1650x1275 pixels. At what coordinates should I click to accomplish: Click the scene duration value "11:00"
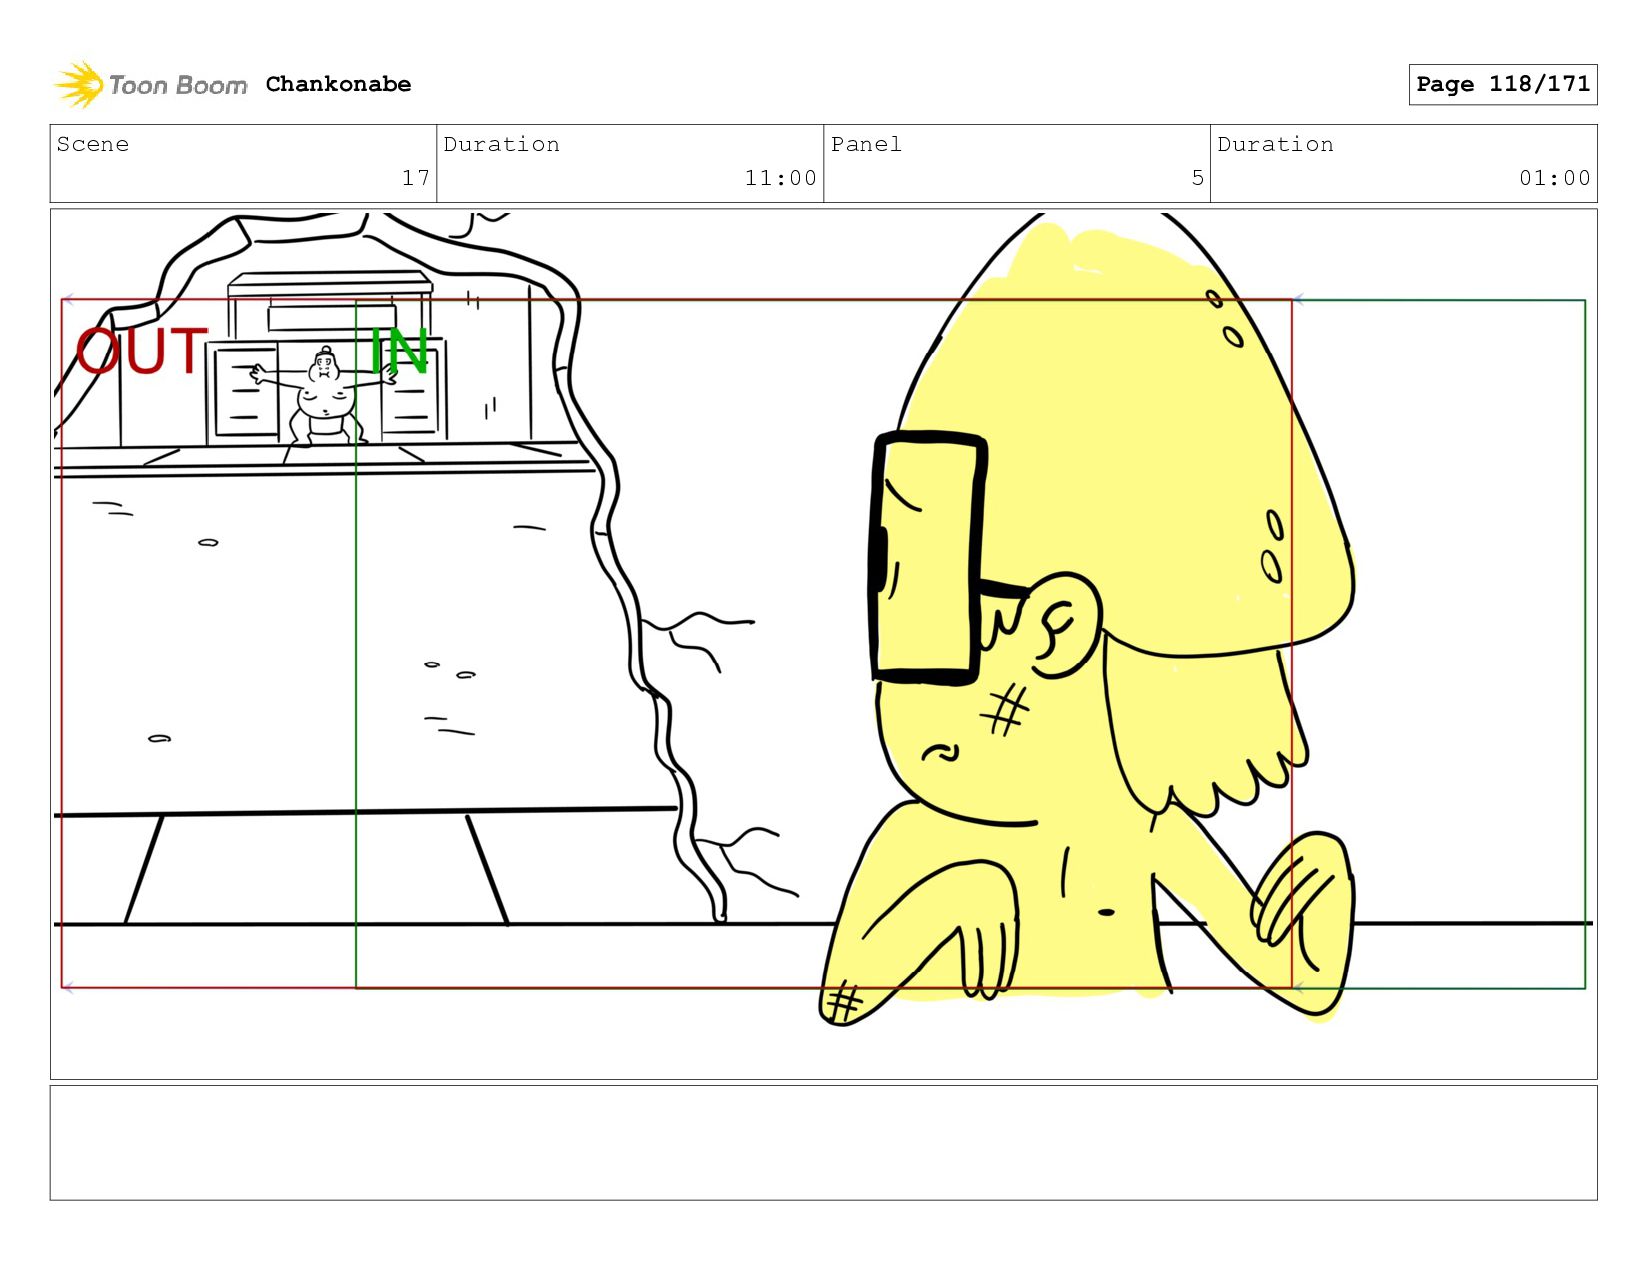[781, 178]
